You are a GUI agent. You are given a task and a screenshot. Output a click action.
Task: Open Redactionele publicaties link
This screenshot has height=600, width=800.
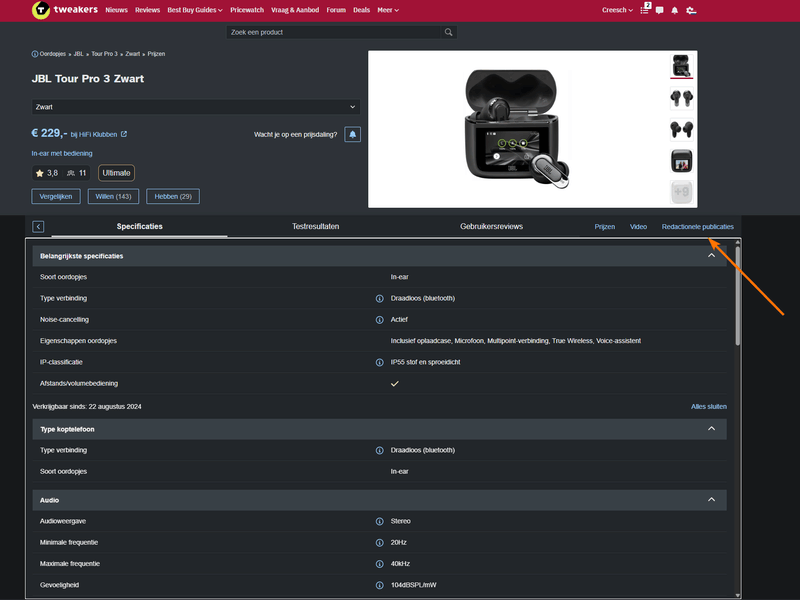click(697, 227)
